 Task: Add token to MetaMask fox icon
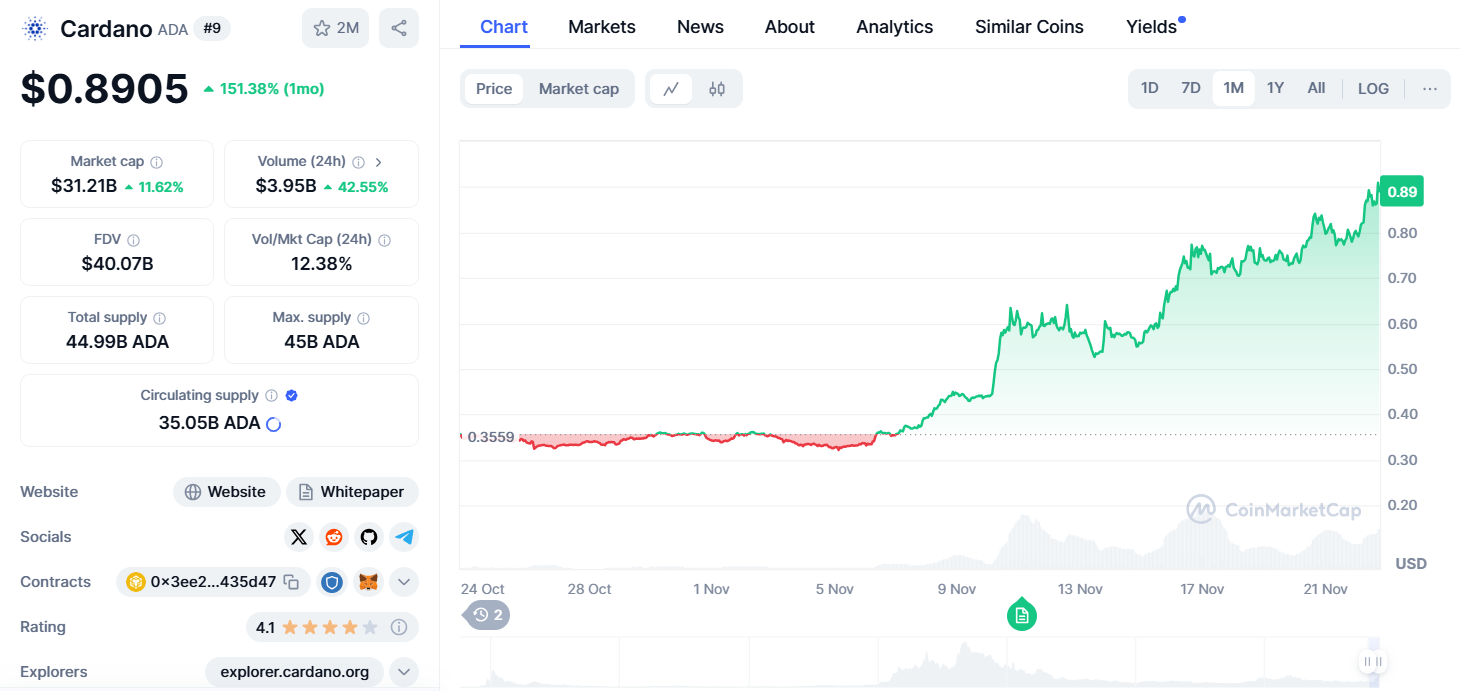(369, 582)
